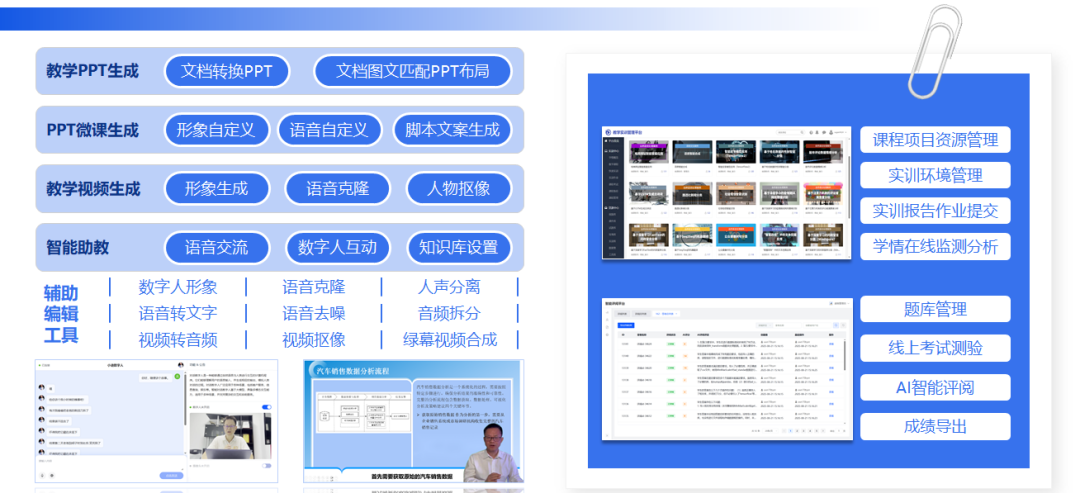Click the training platform logo icon
1080x493 pixels.
(608, 132)
